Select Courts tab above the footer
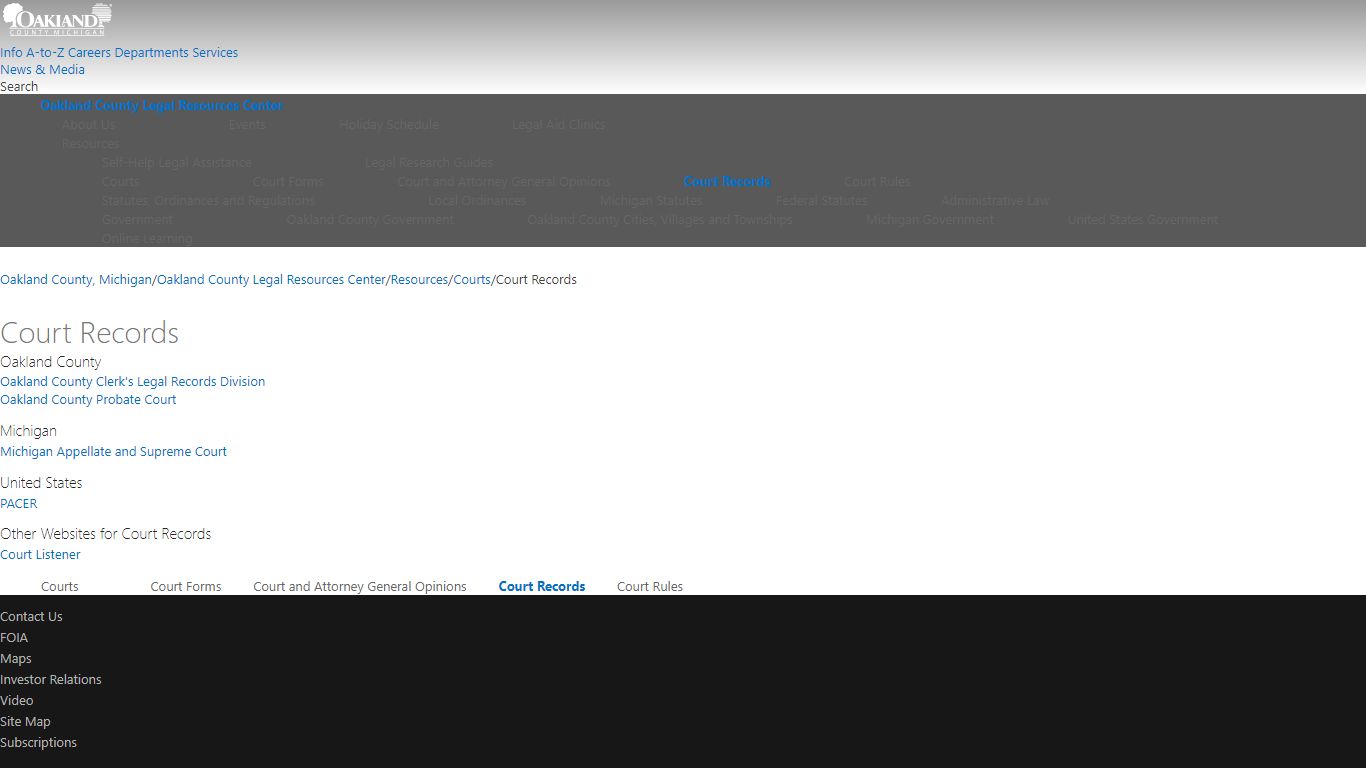Screen dimensions: 1366x768 (60, 587)
